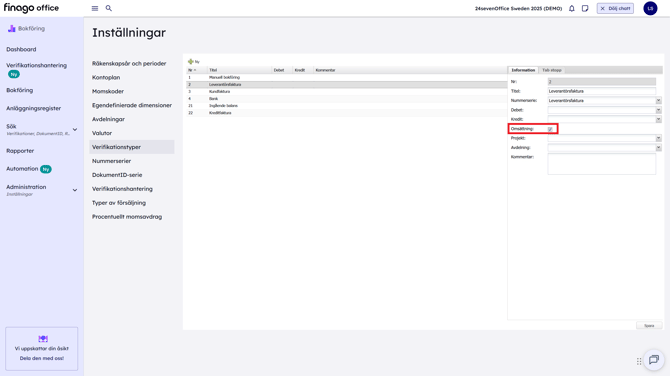This screenshot has width=670, height=376.
Task: Open Anläggningsregister in sidebar
Action: 33,108
